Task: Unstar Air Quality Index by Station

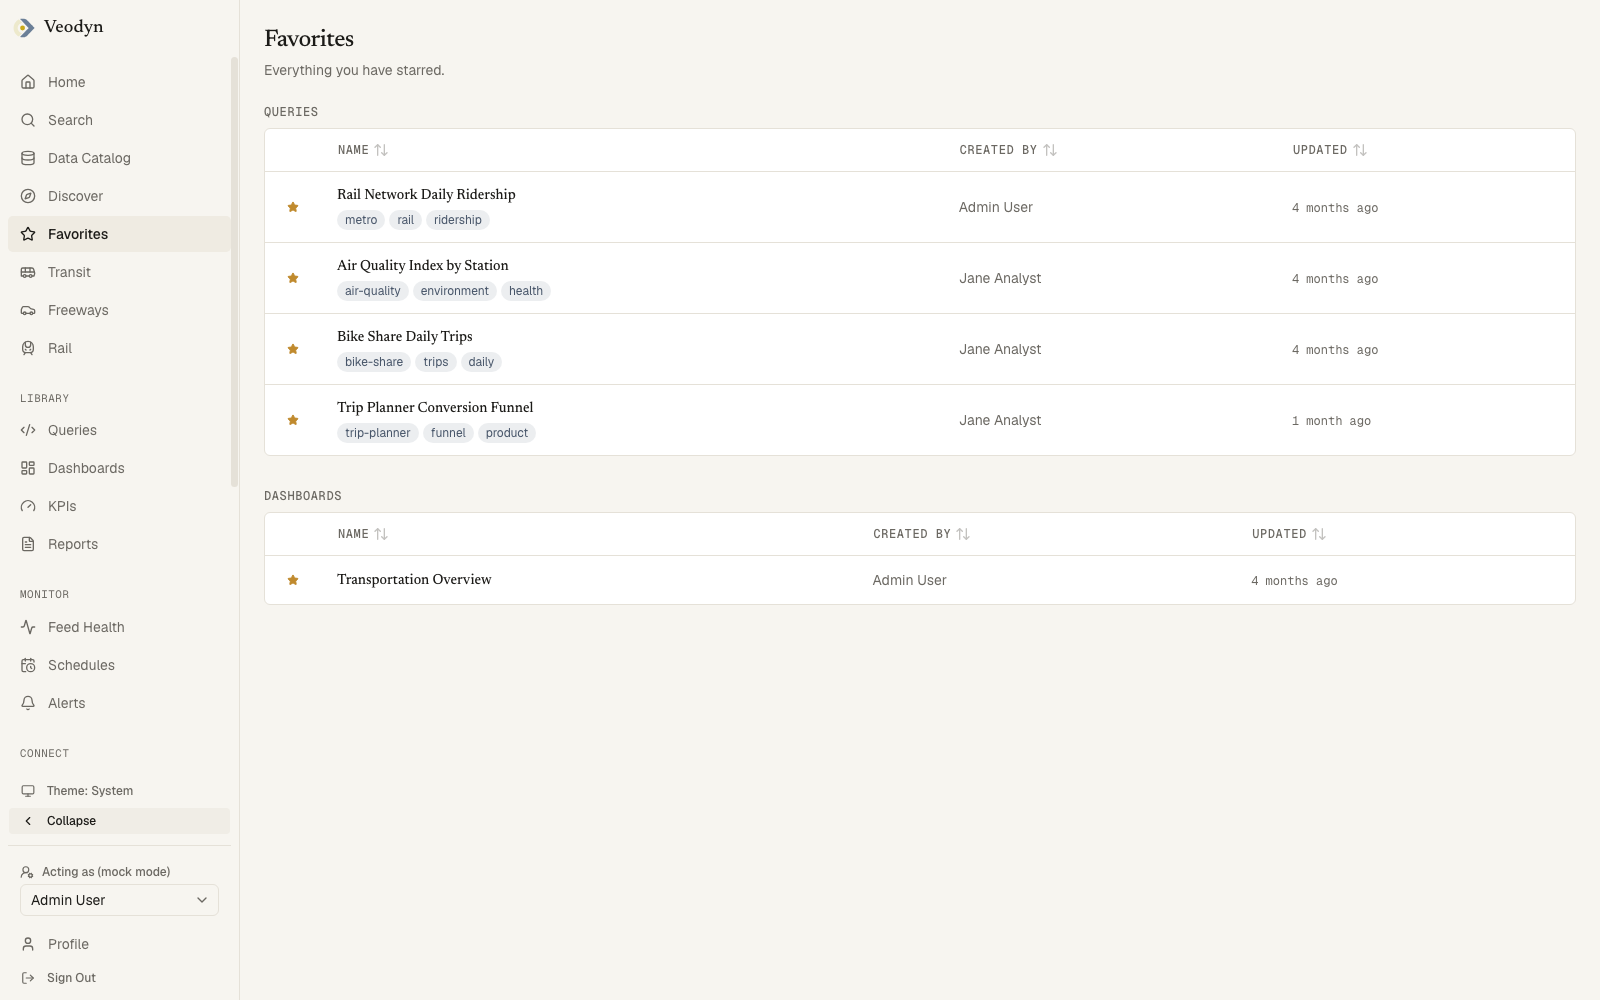Action: [x=293, y=278]
